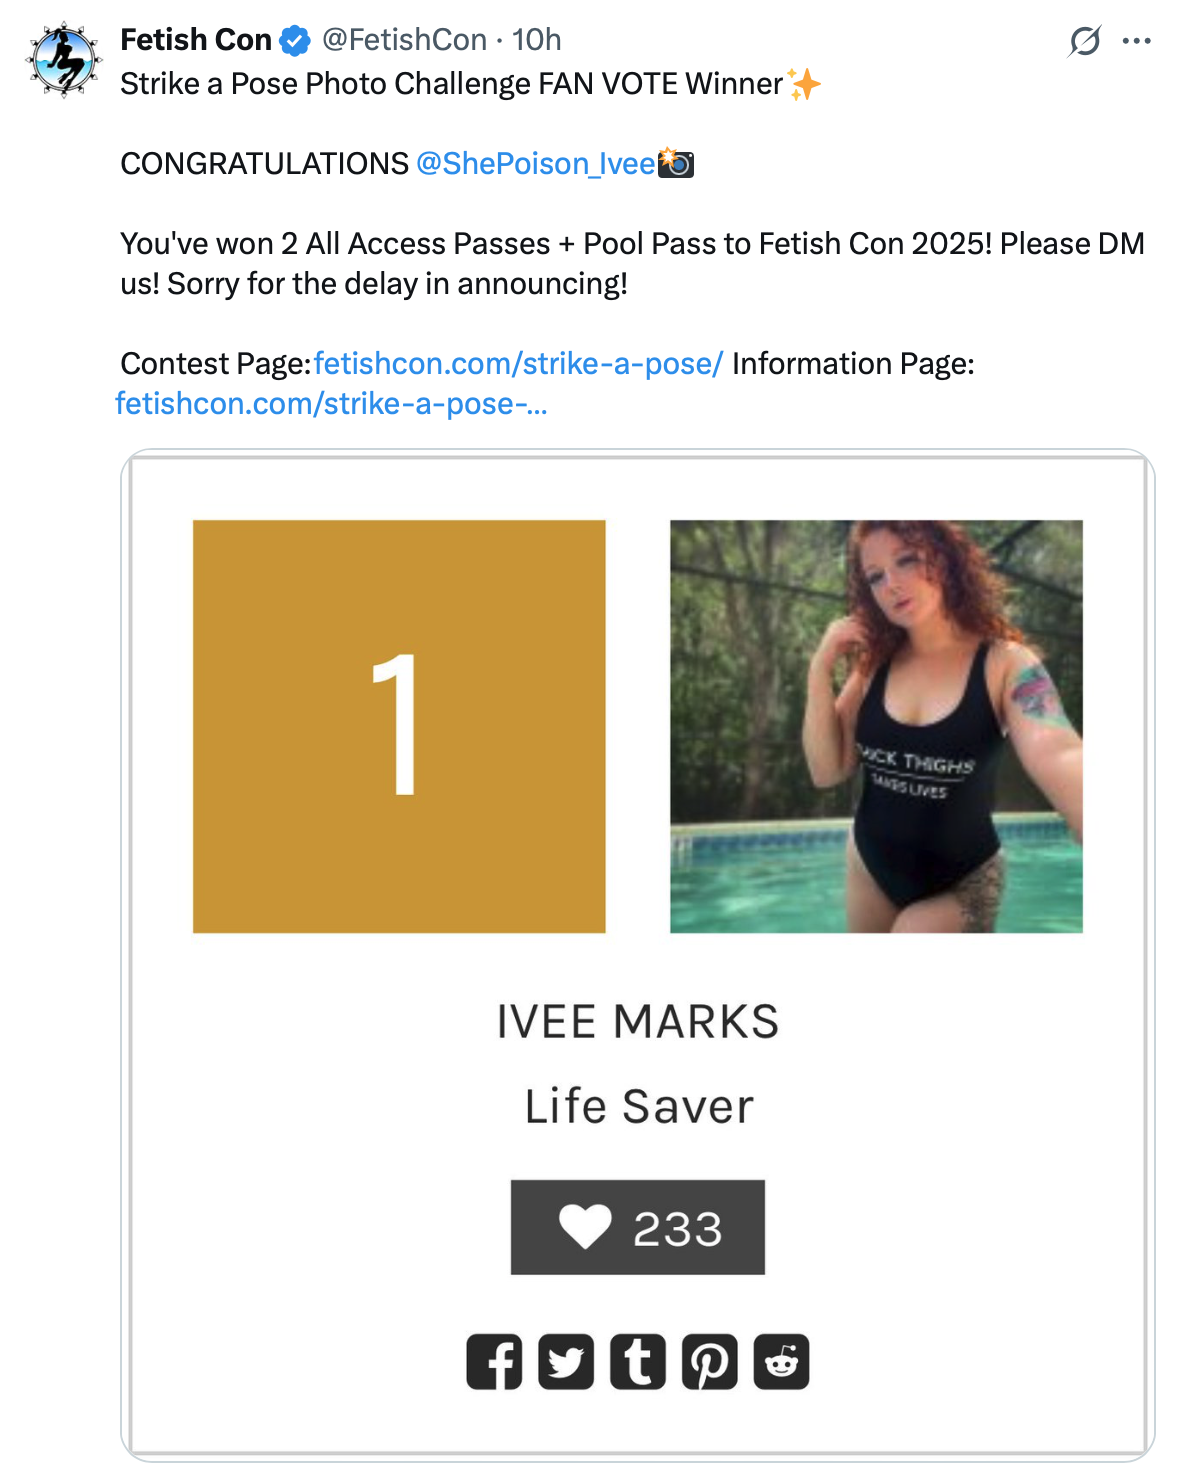Viewport: 1182px width, 1480px height.
Task: Click the IVEE MARKS name heading
Action: click(638, 1021)
